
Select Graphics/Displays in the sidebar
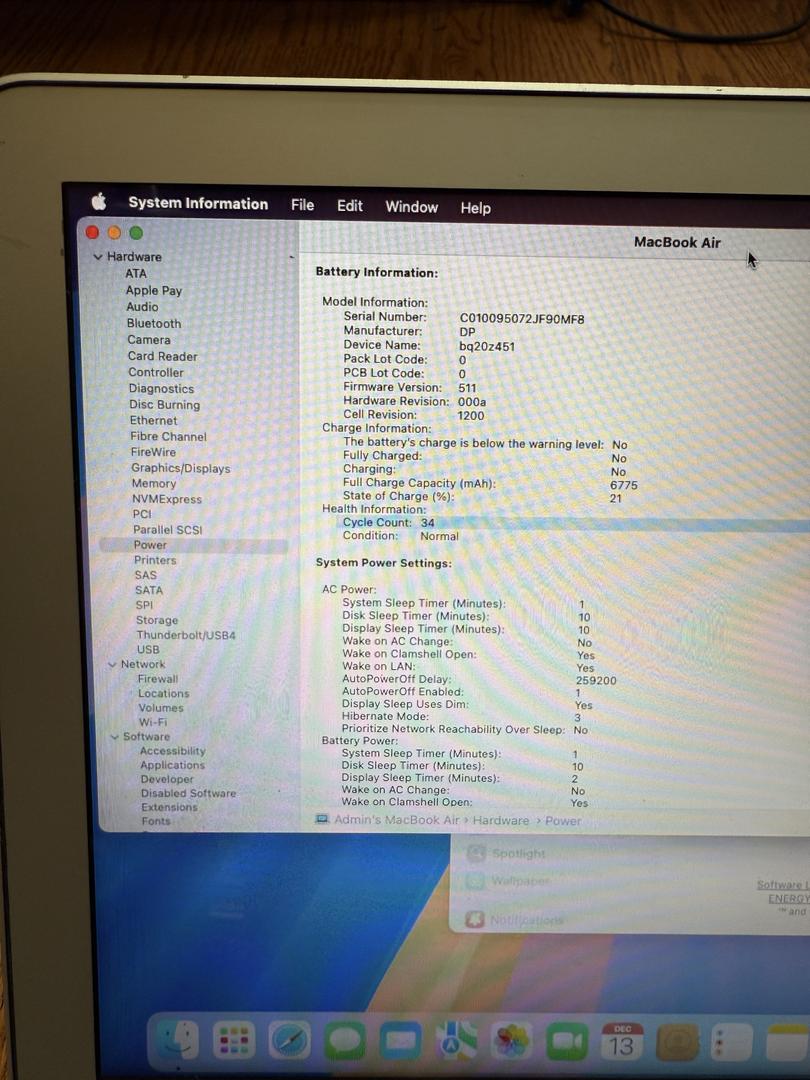click(x=180, y=468)
